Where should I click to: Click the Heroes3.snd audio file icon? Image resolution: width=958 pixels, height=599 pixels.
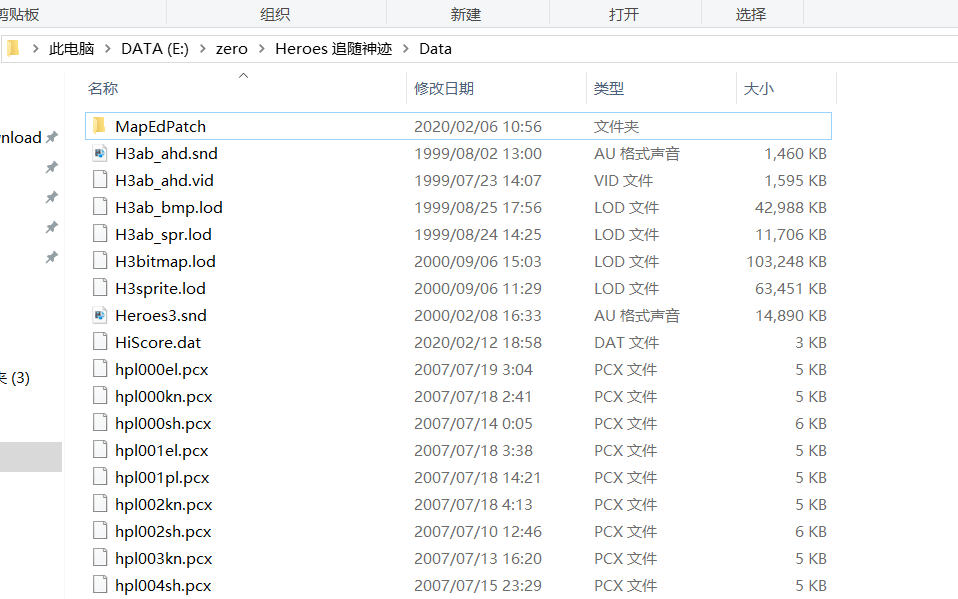pyautogui.click(x=100, y=315)
